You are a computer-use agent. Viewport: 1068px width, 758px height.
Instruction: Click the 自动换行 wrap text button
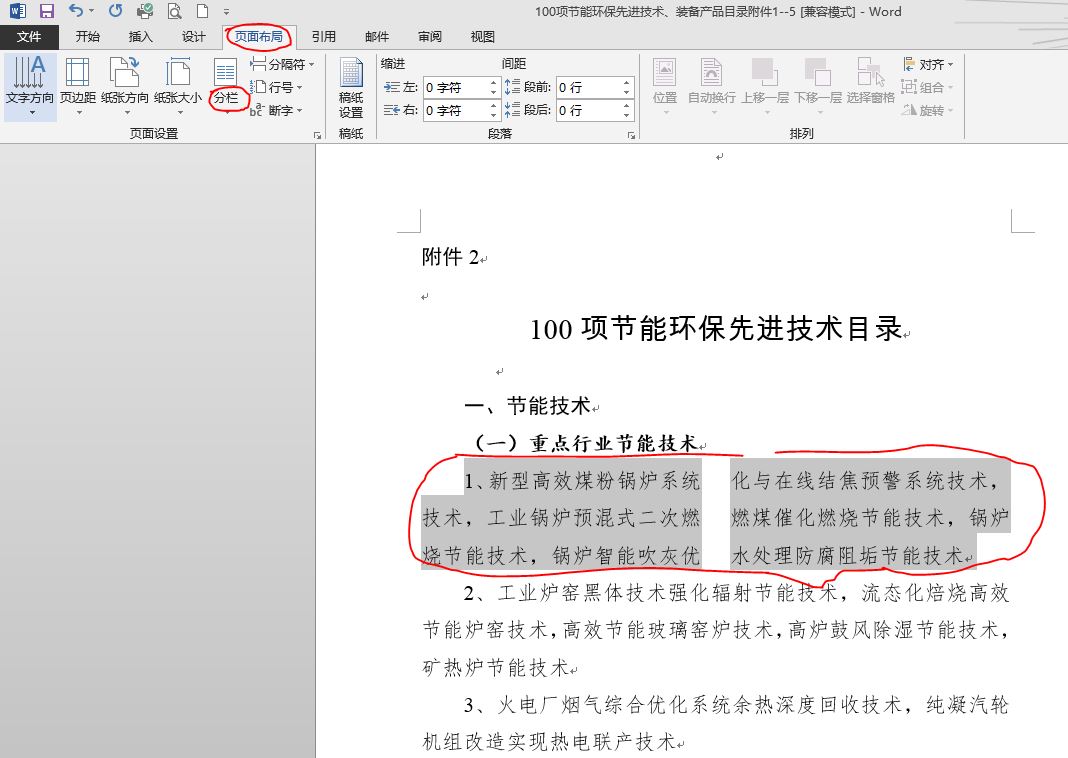click(712, 86)
